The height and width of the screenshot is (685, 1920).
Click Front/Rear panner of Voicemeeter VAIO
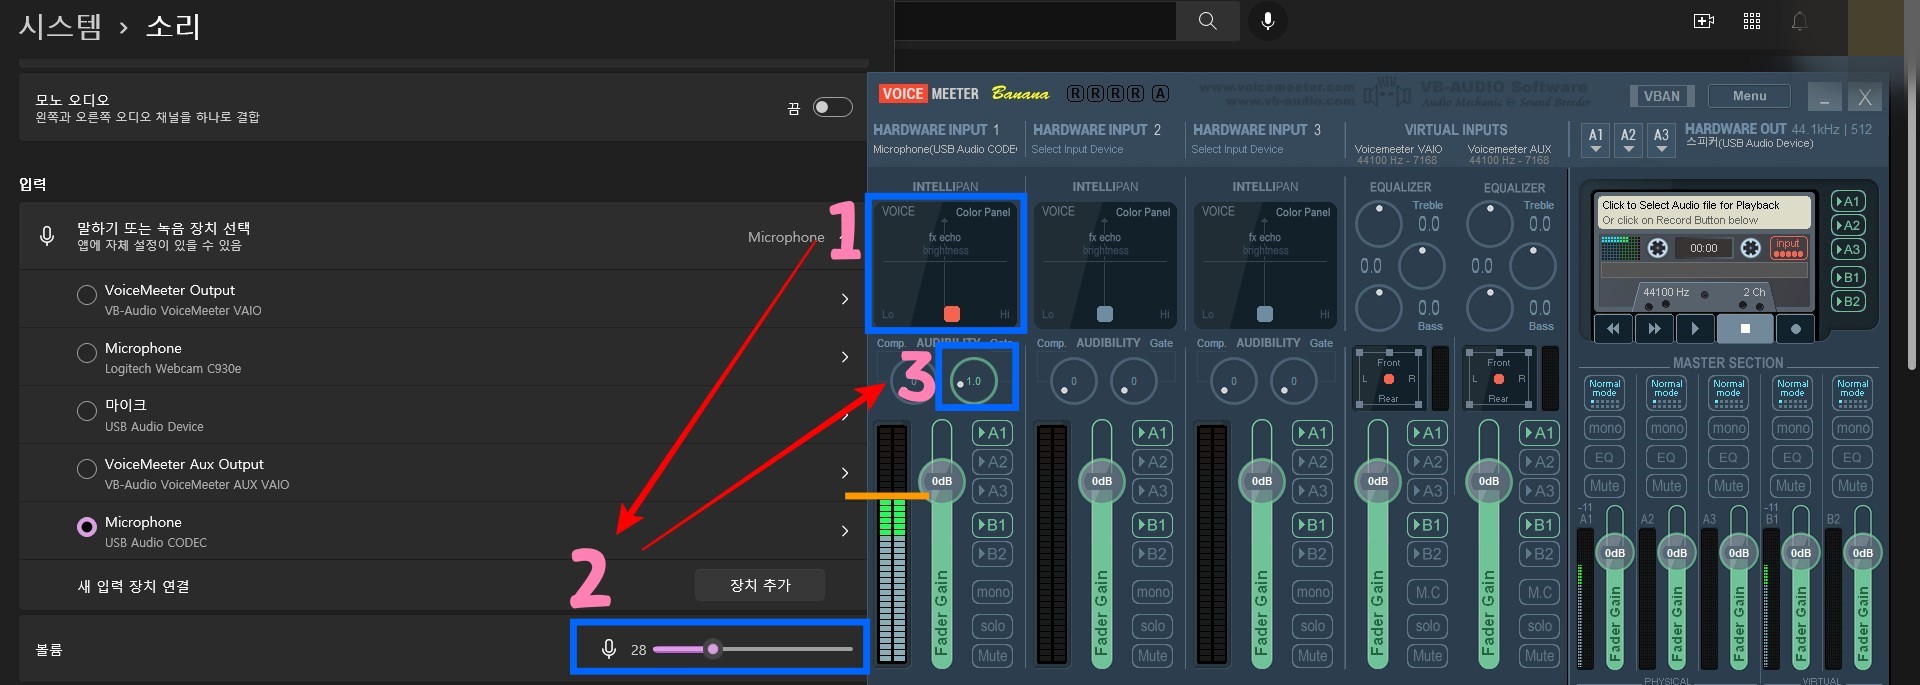[1388, 379]
